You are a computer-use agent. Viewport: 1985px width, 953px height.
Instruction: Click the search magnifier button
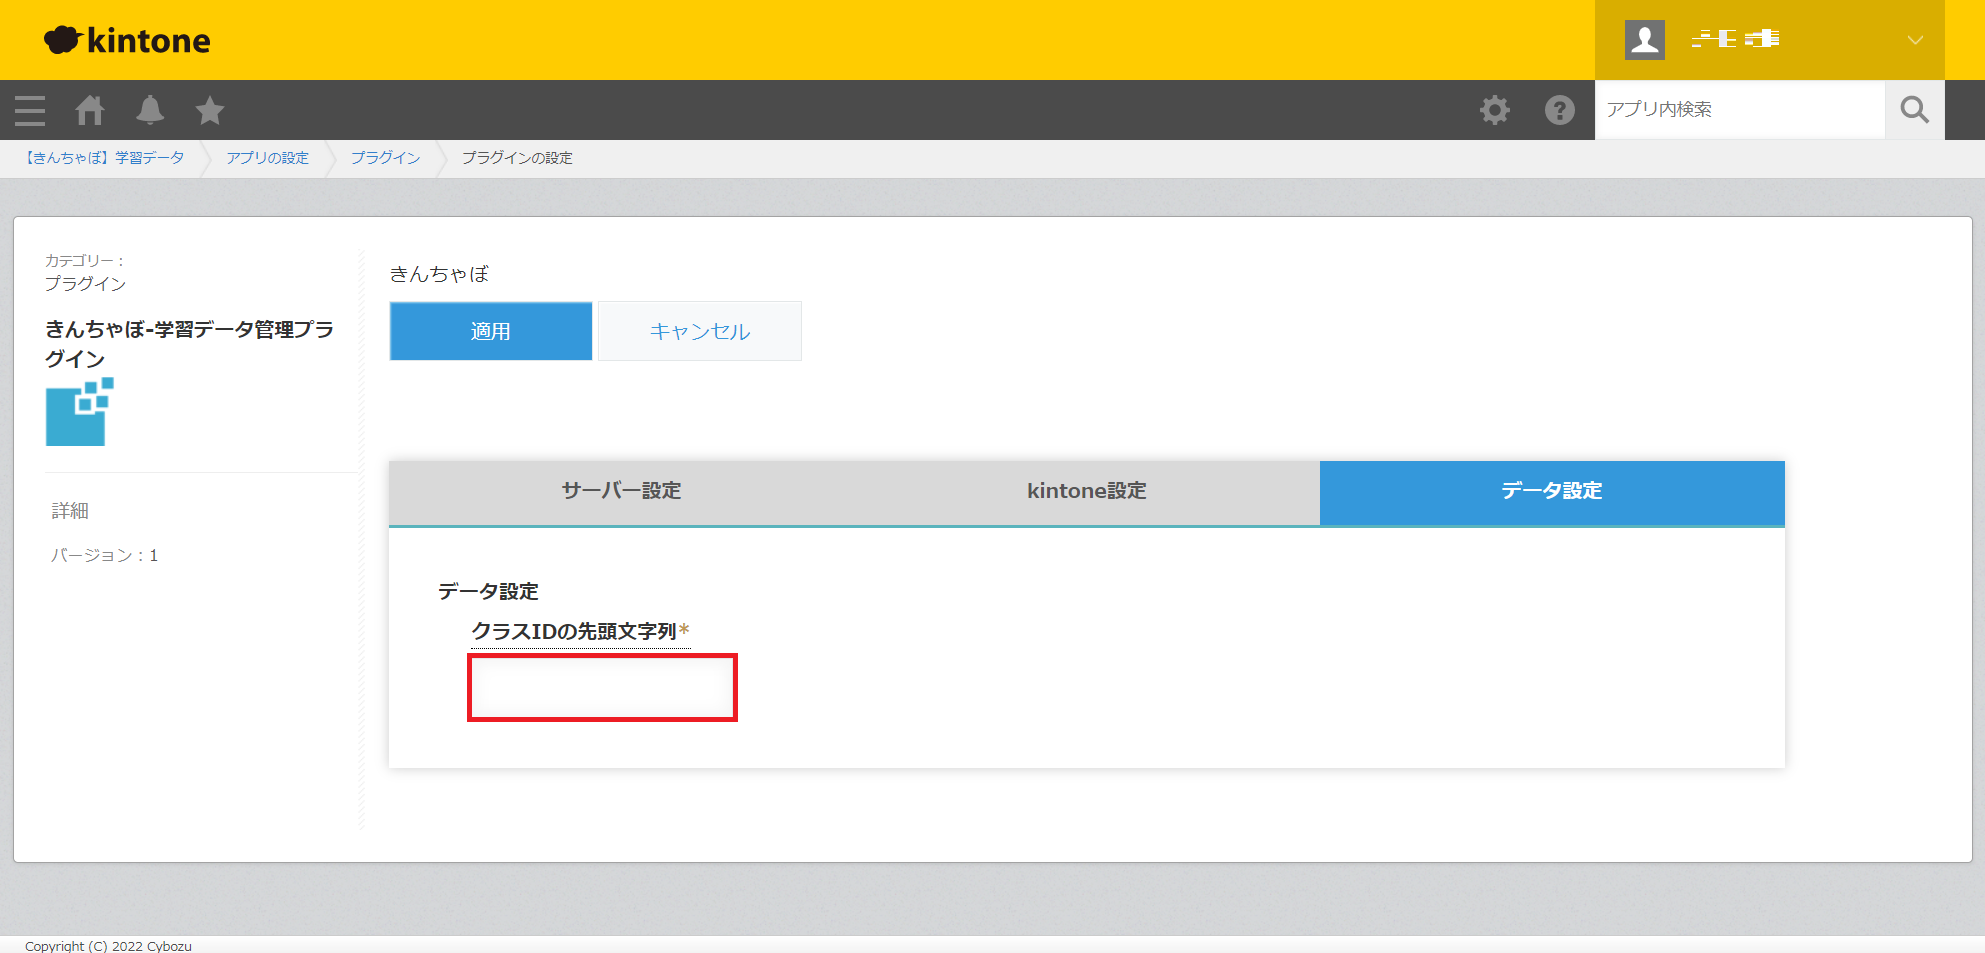[1914, 110]
